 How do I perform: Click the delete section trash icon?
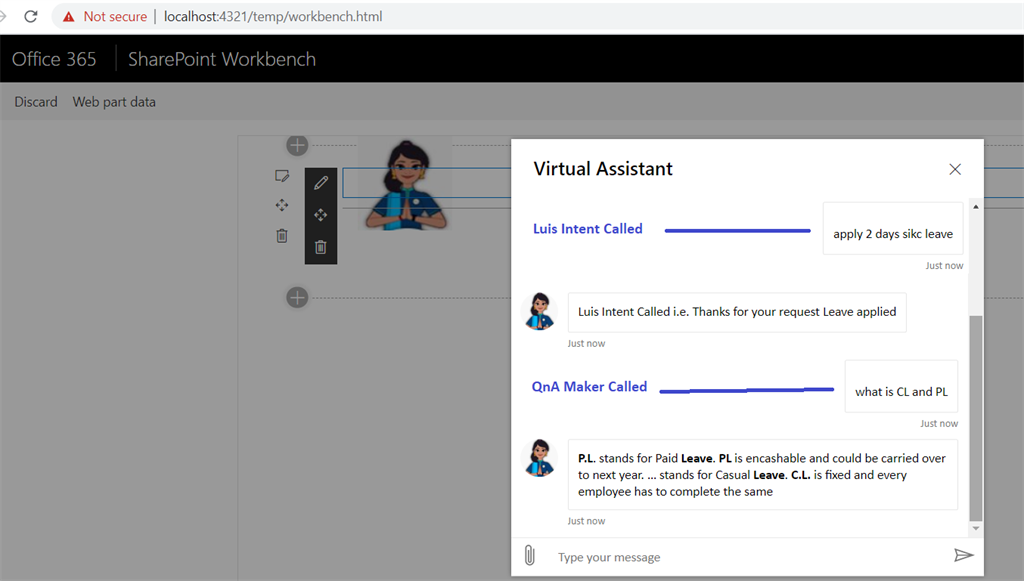coord(282,236)
